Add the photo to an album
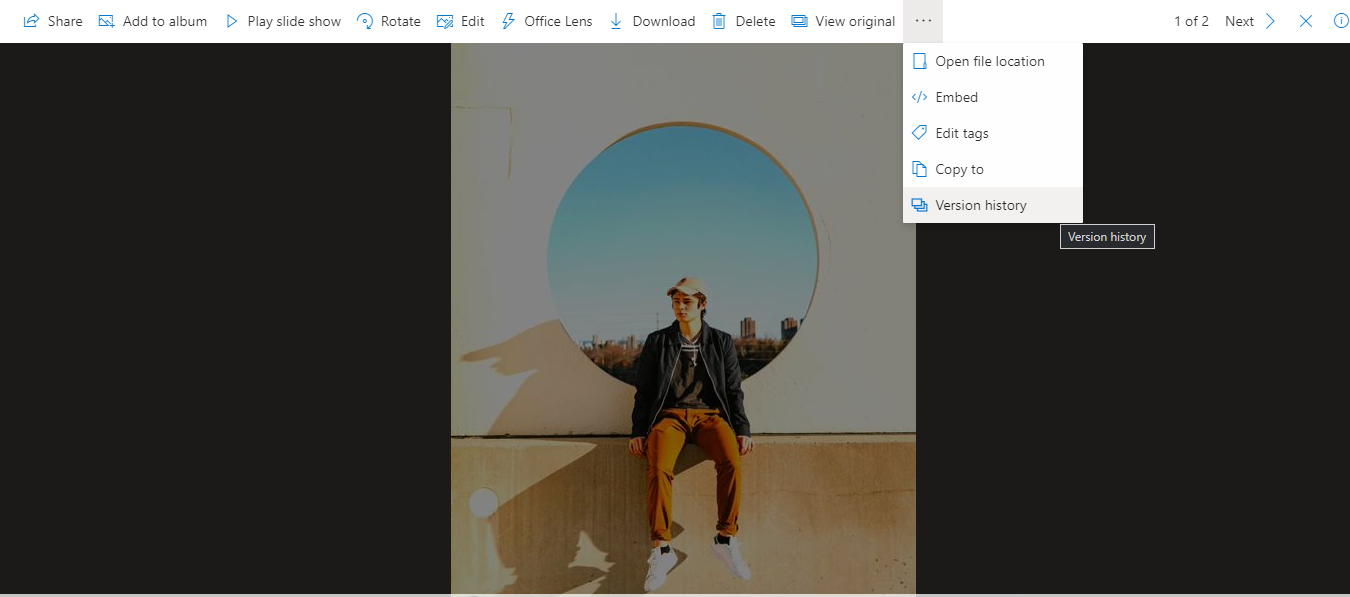 [152, 20]
